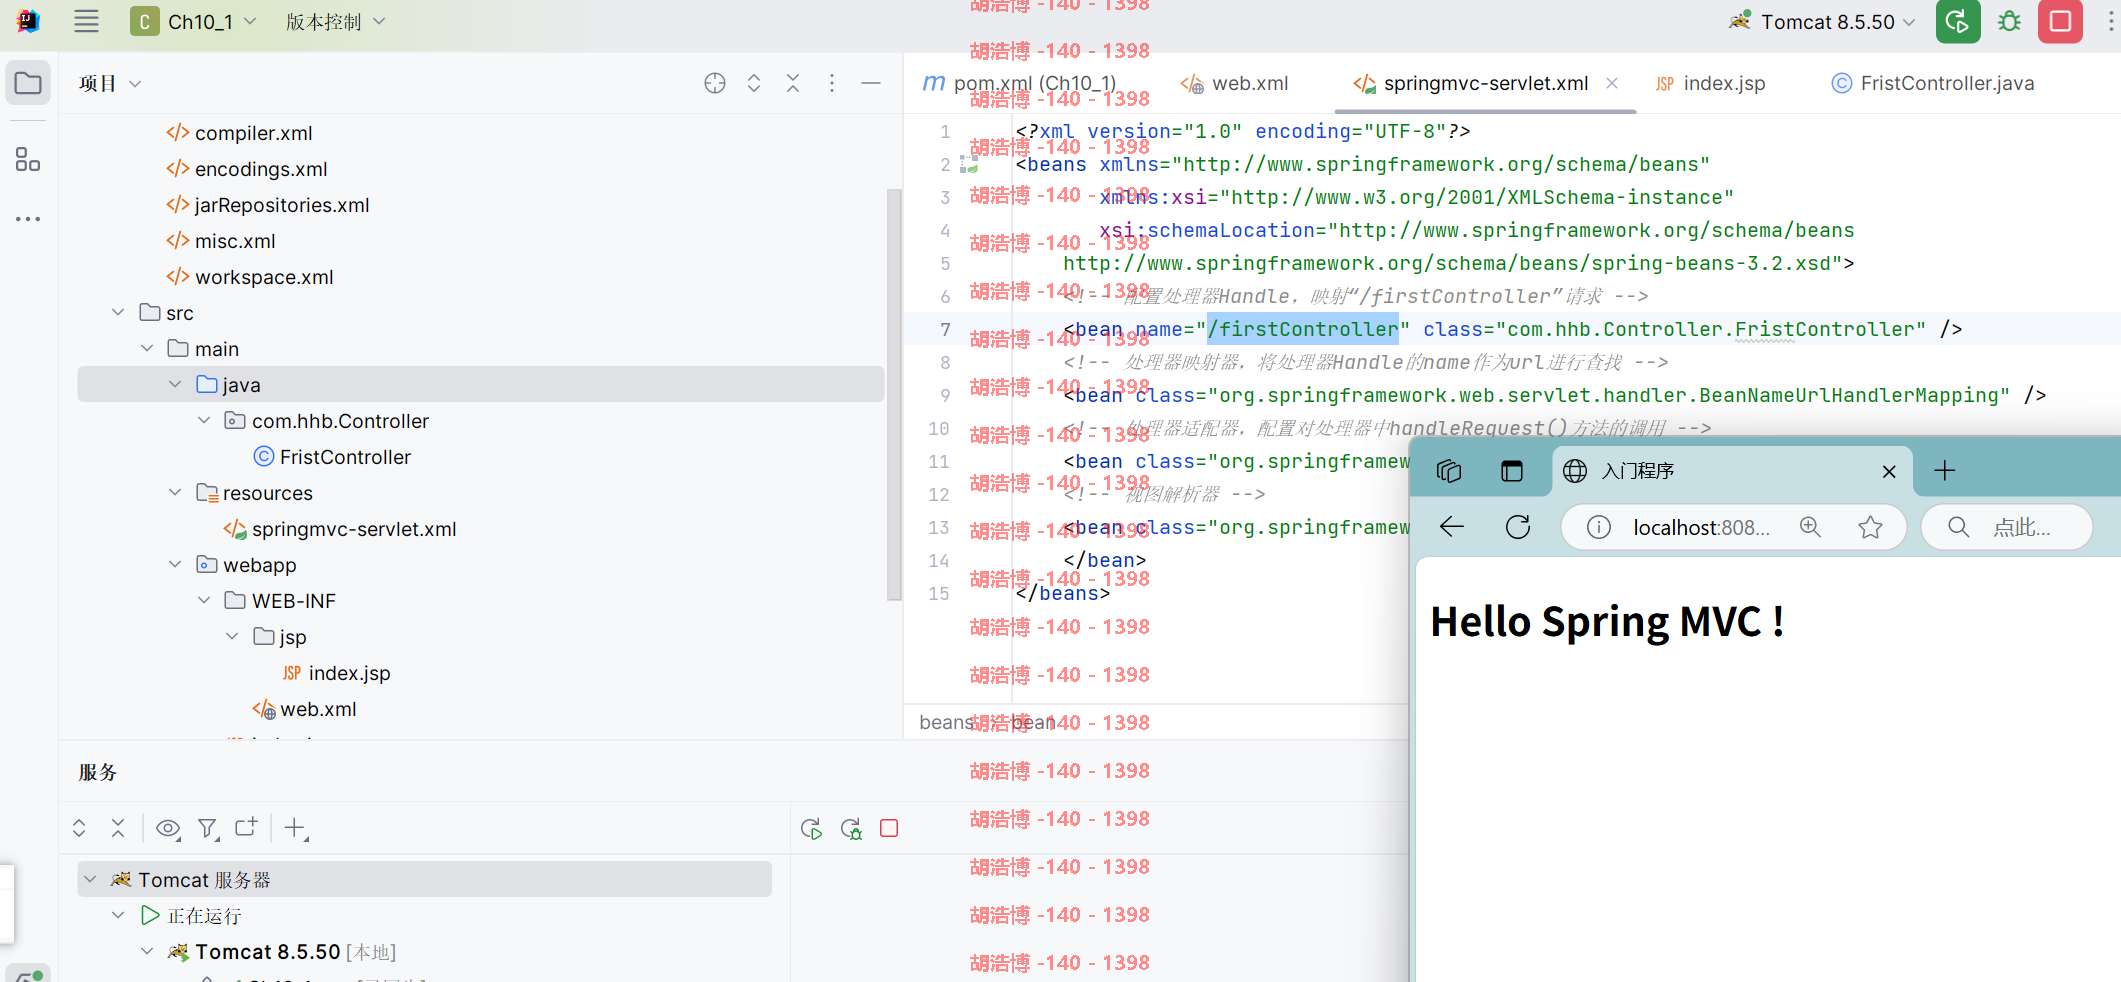This screenshot has height=982, width=2121.
Task: Add a service with plus icon
Action: [x=296, y=828]
